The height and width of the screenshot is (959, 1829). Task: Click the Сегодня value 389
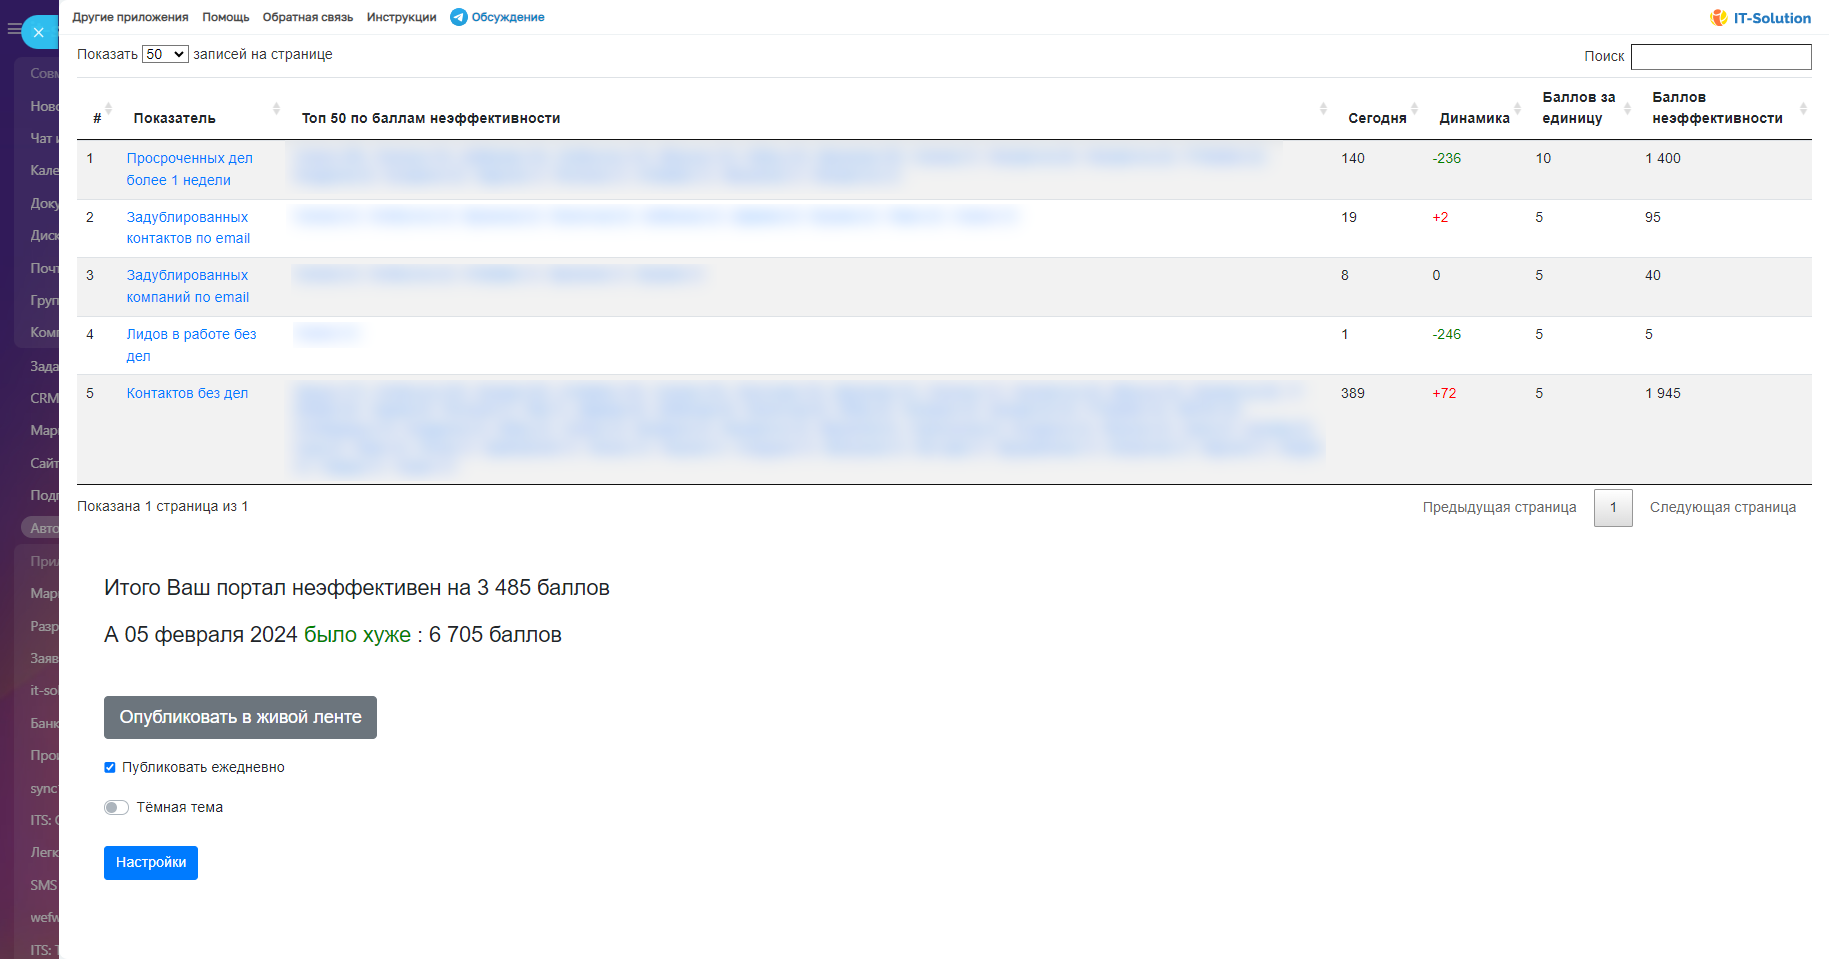1353,393
